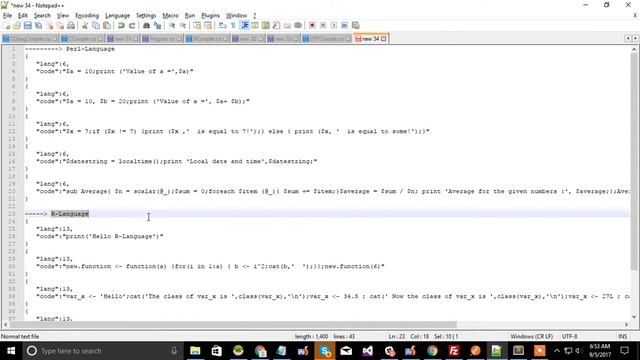Open the Plugins menu

point(211,16)
